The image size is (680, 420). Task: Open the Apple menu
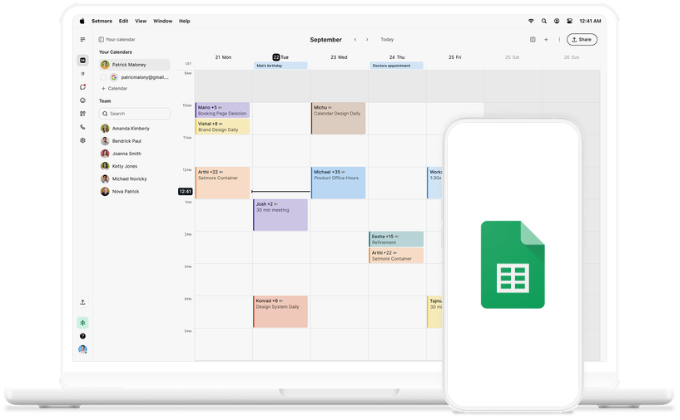(82, 21)
